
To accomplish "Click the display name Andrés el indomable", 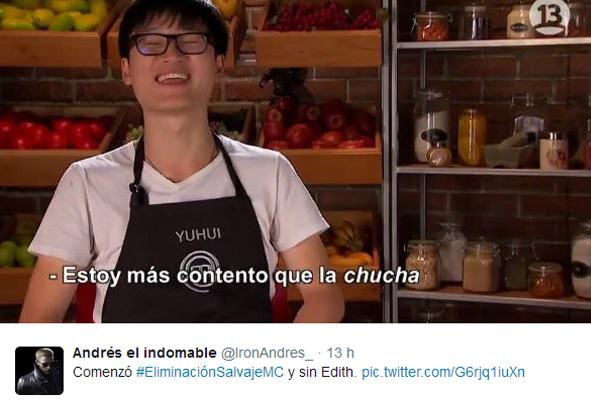I will 144,353.
